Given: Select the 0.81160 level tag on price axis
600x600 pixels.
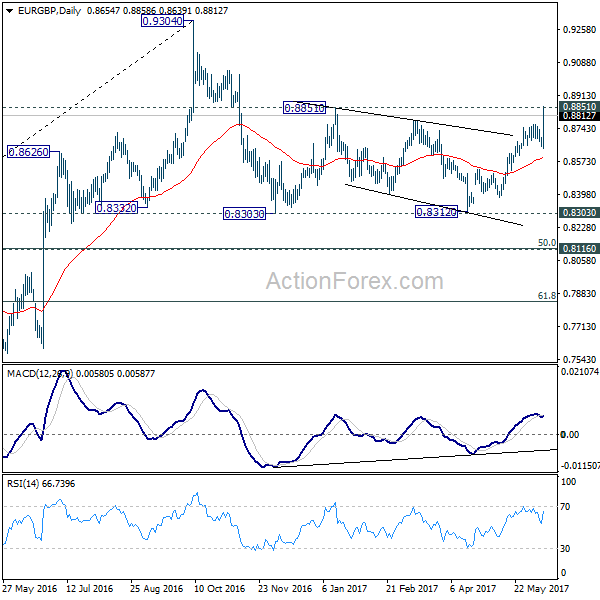Looking at the screenshot, I should click(579, 248).
